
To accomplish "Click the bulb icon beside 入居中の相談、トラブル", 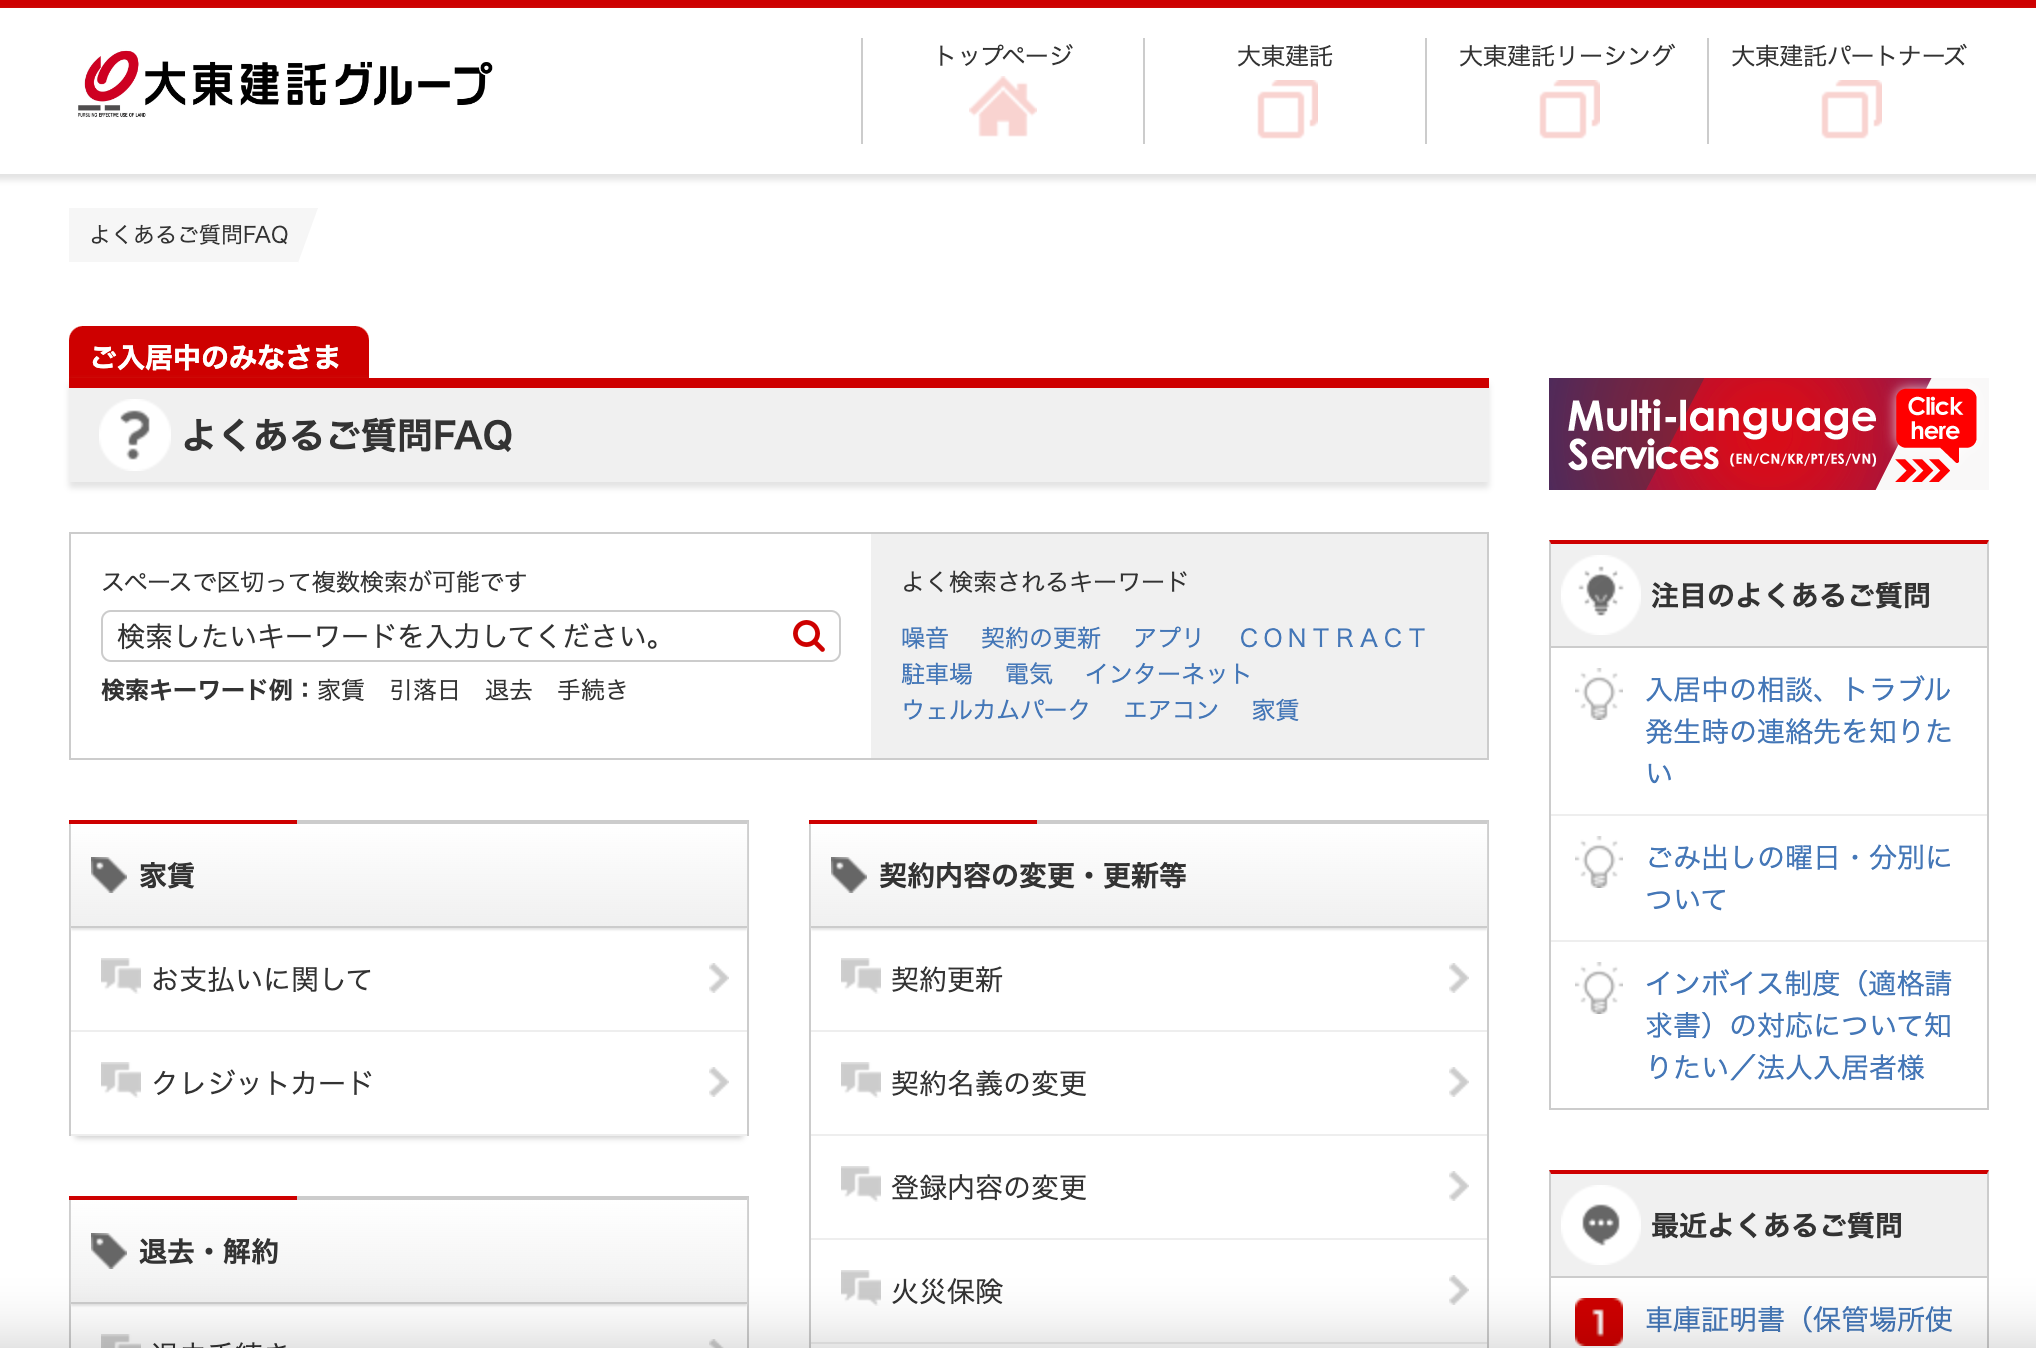I will click(1598, 694).
